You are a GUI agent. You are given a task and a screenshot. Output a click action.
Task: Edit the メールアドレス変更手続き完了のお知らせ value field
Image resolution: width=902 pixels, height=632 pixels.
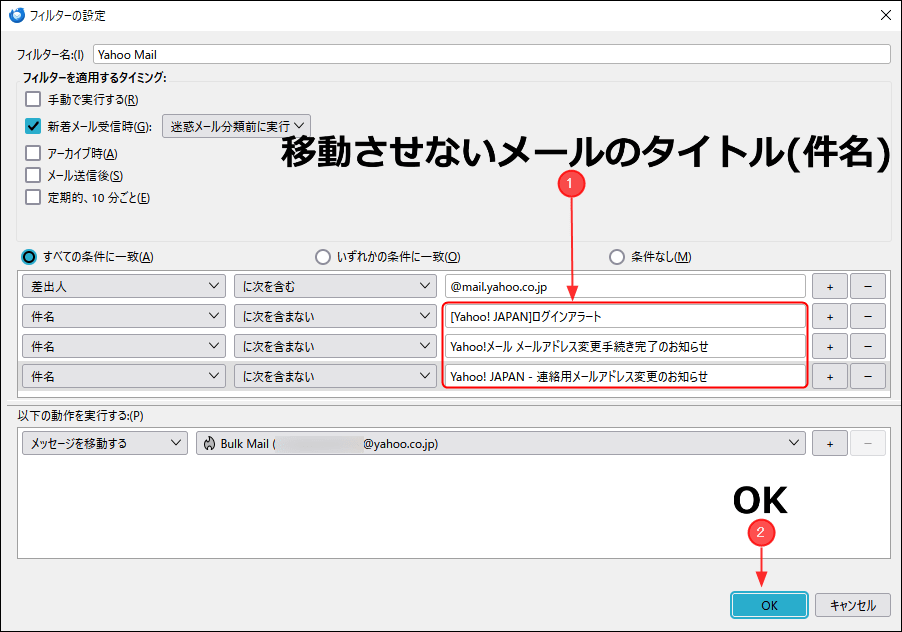[625, 346]
